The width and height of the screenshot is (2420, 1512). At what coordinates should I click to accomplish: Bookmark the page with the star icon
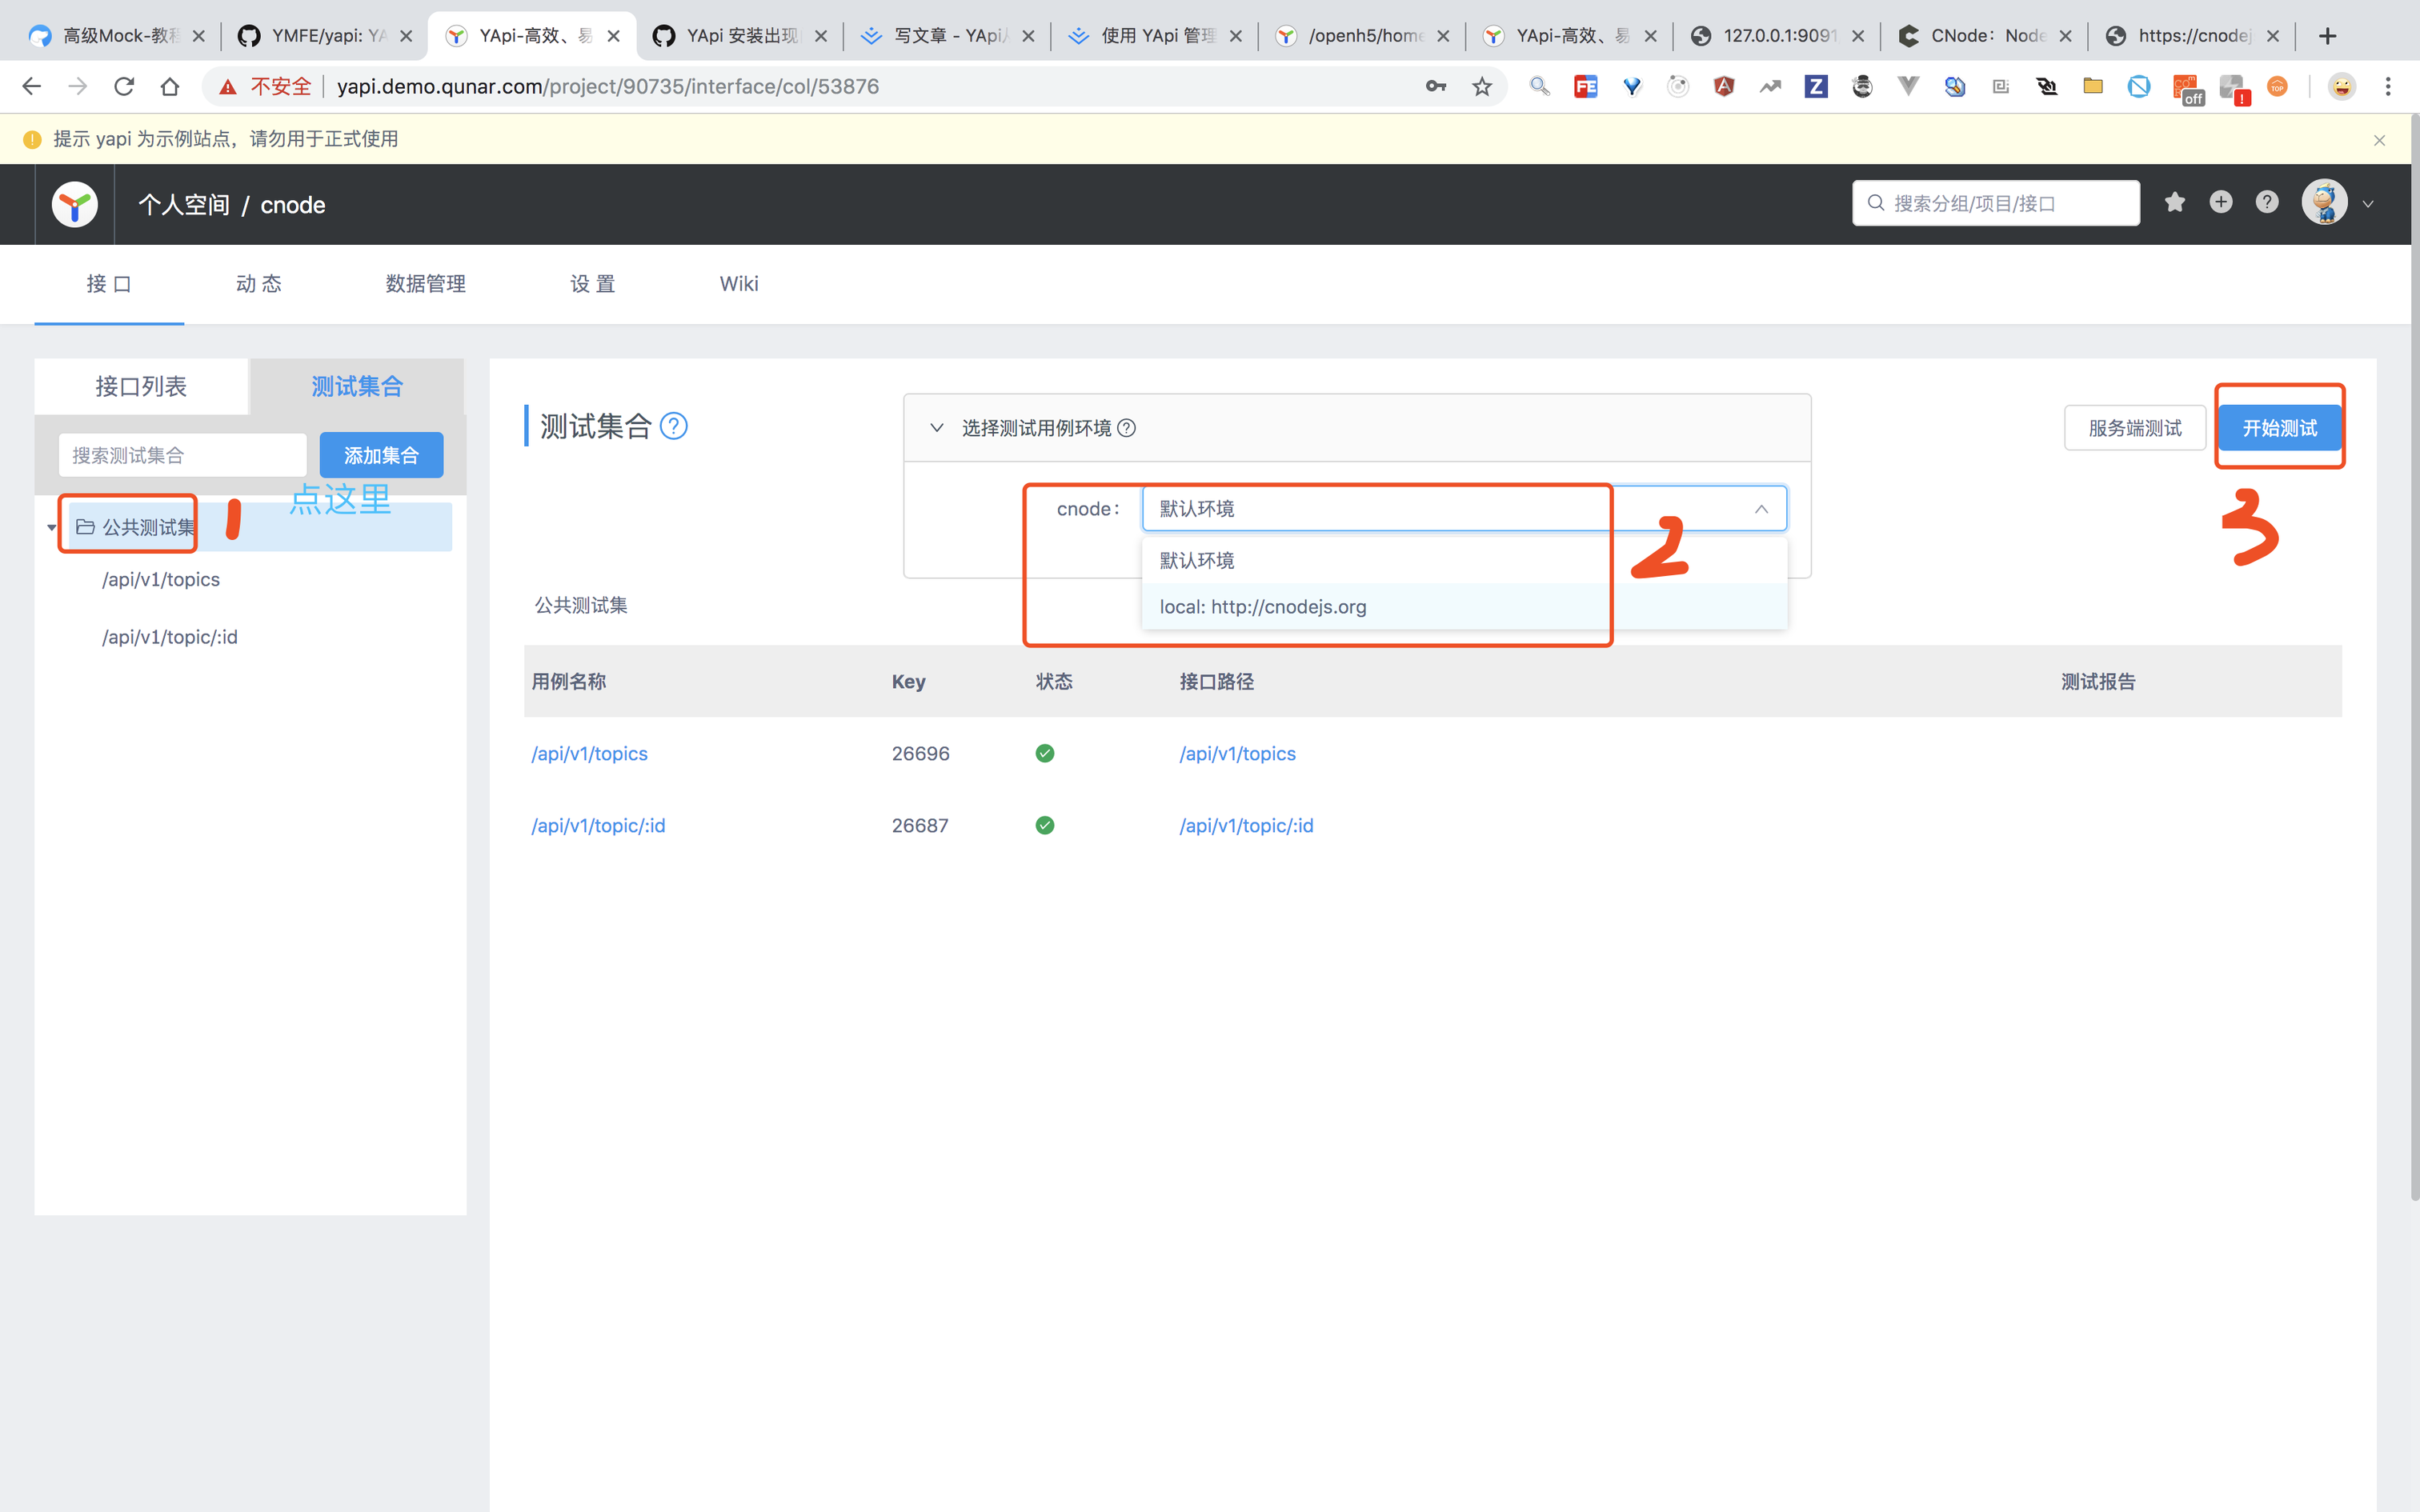coord(1482,87)
